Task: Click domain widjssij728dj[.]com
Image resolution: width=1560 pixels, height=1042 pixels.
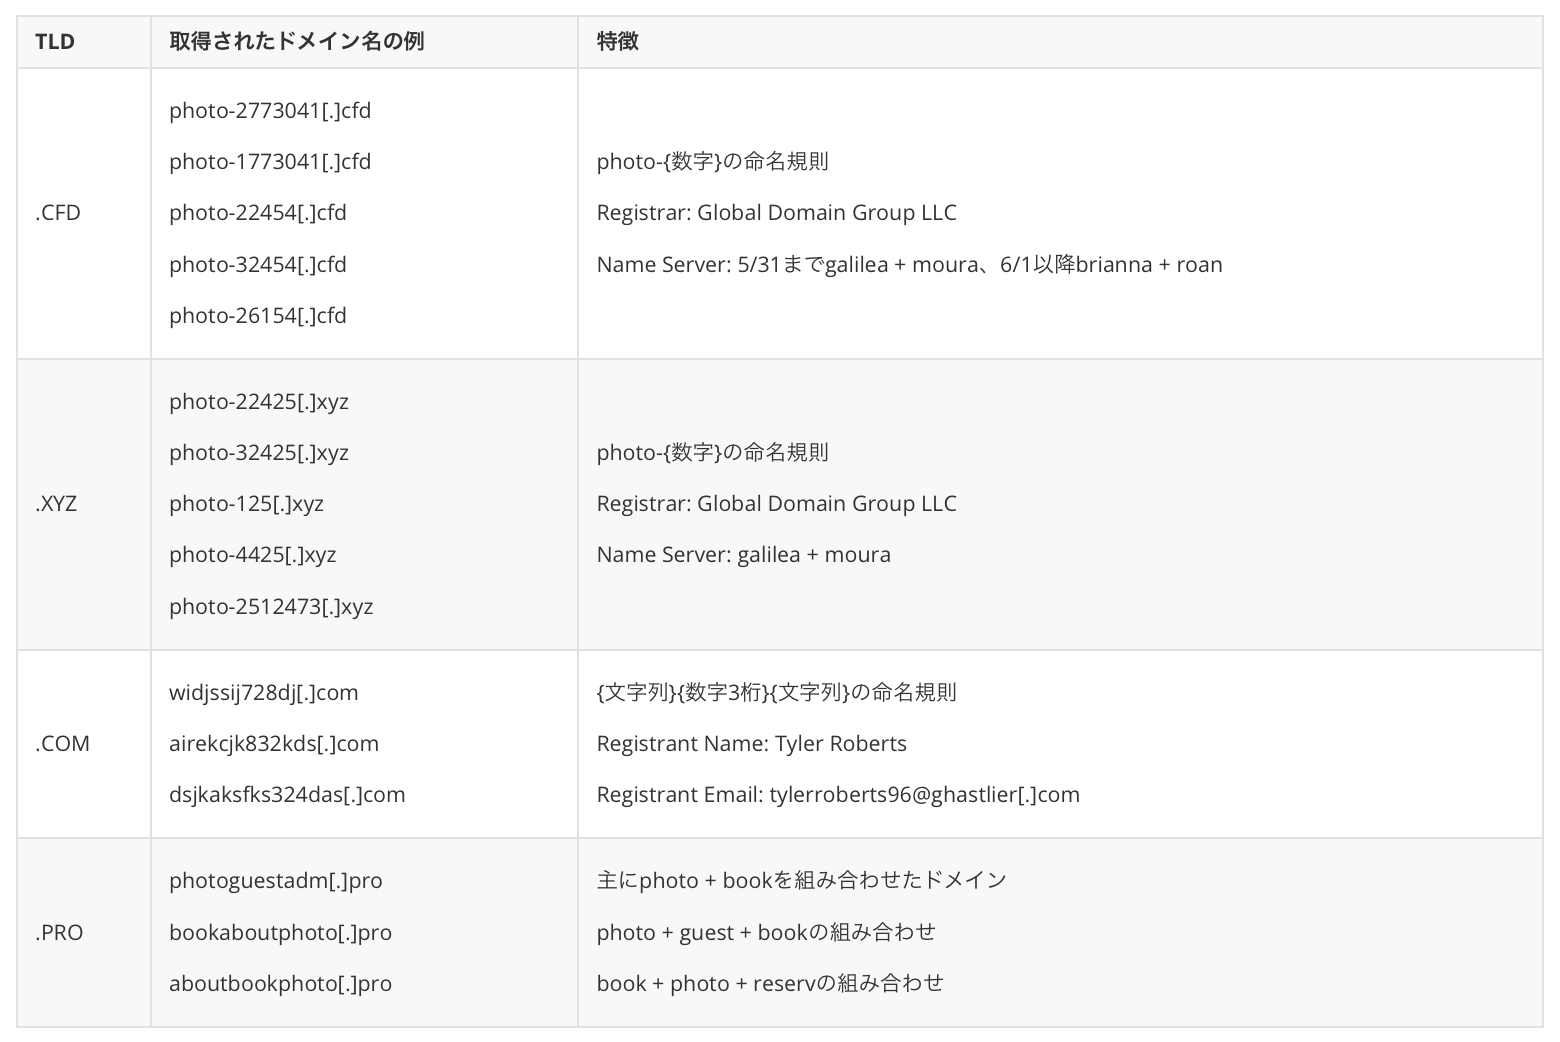Action: 264,693
